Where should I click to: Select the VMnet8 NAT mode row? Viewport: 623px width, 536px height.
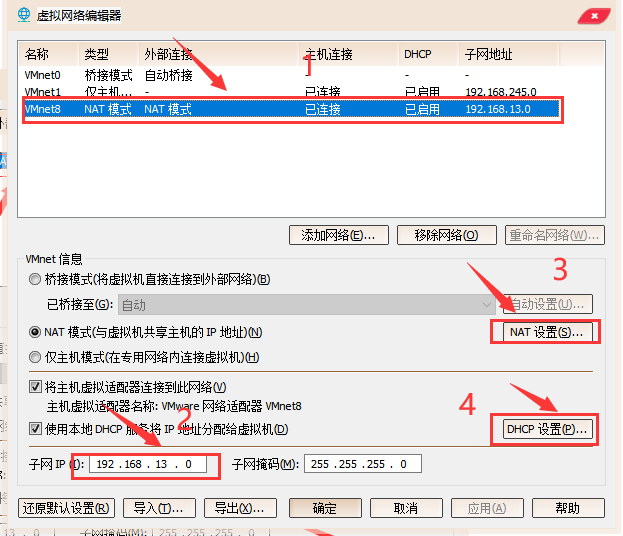click(290, 109)
